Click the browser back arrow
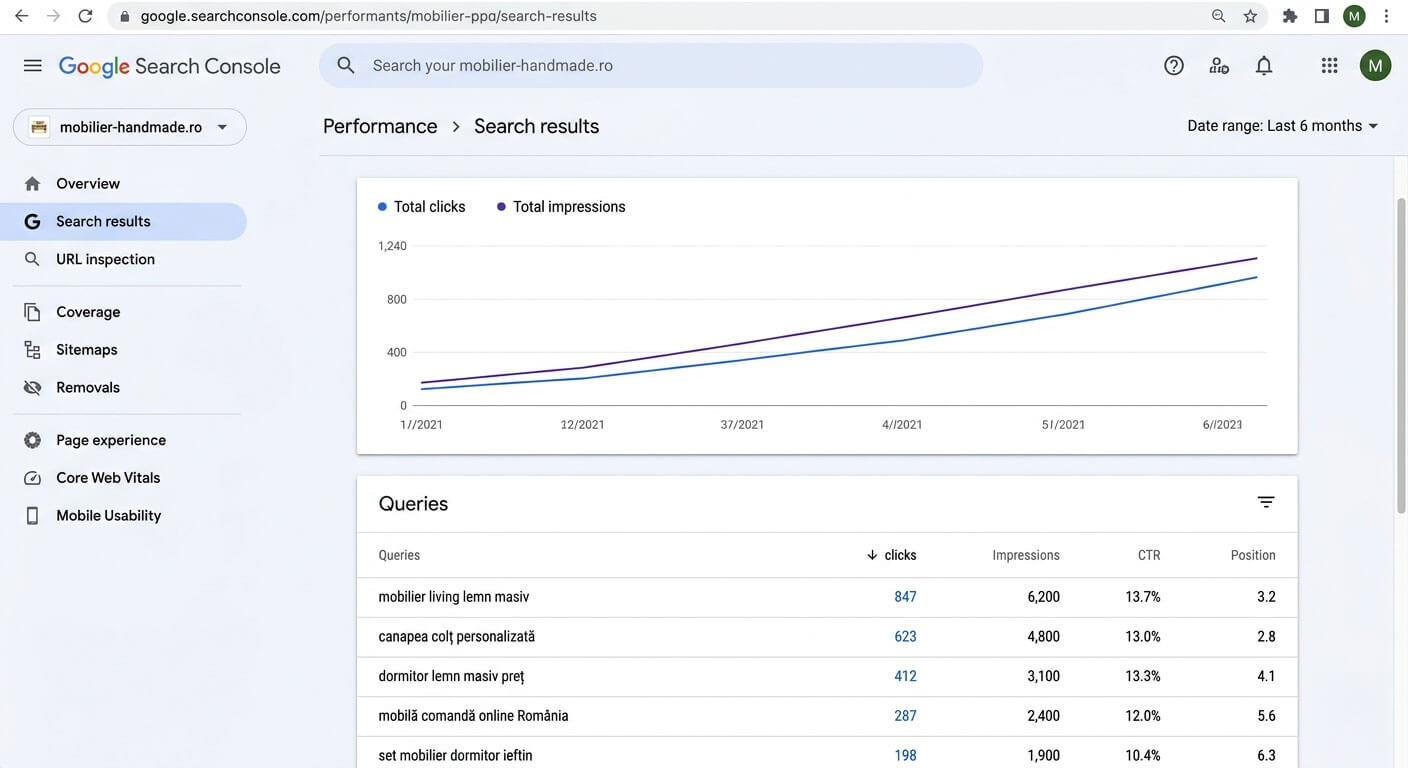The width and height of the screenshot is (1408, 768). coord(21,16)
